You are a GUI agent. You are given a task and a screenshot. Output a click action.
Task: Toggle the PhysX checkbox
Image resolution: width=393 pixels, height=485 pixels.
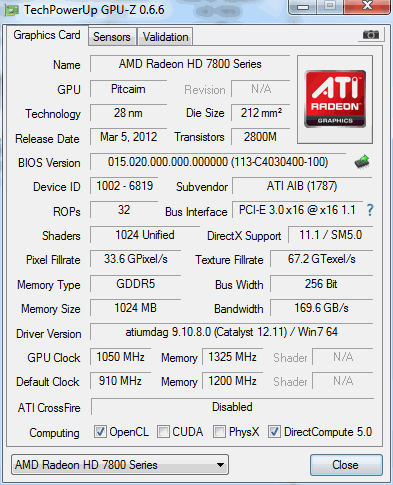pyautogui.click(x=219, y=432)
